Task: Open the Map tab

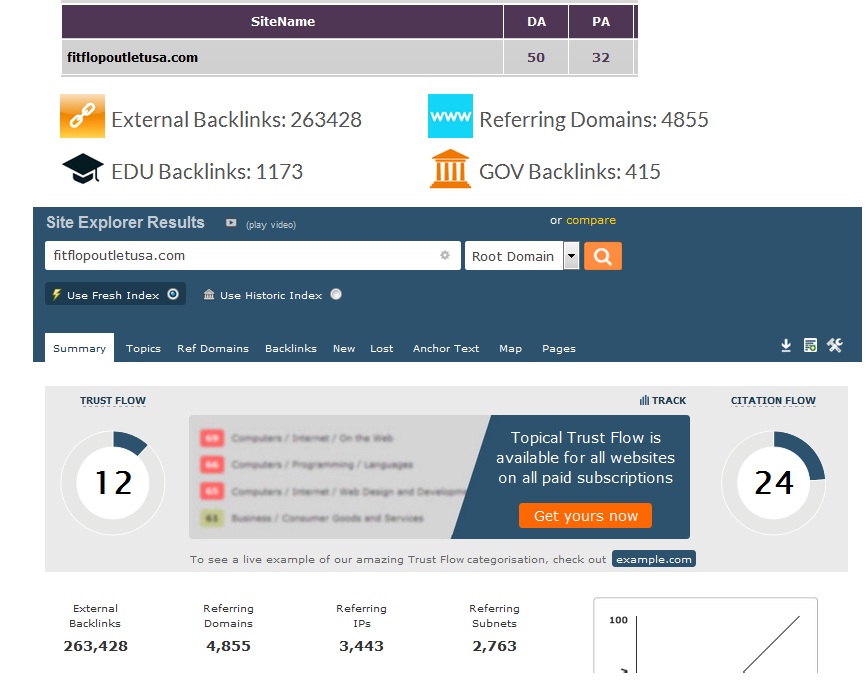Action: pyautogui.click(x=510, y=349)
